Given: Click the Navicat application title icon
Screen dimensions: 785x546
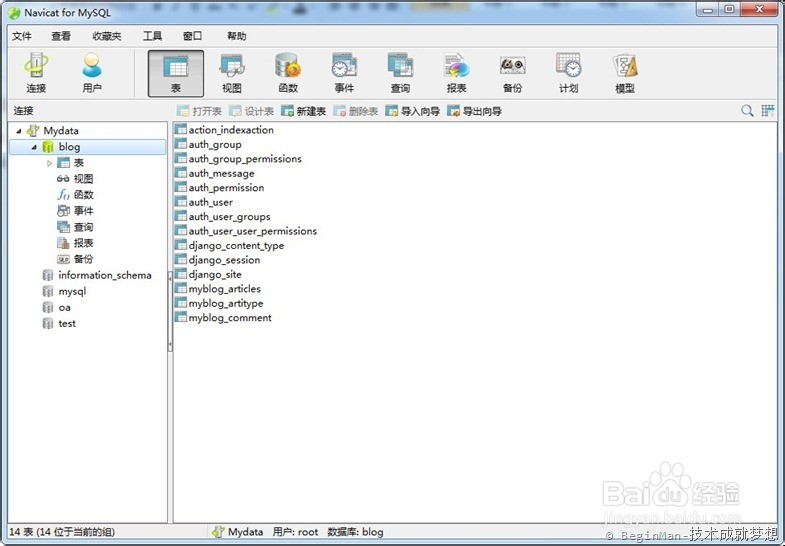Looking at the screenshot, I should pyautogui.click(x=14, y=13).
